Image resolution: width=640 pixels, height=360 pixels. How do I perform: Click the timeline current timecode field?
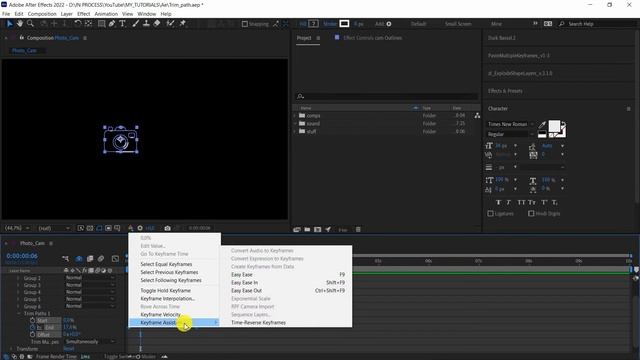pyautogui.click(x=22, y=256)
